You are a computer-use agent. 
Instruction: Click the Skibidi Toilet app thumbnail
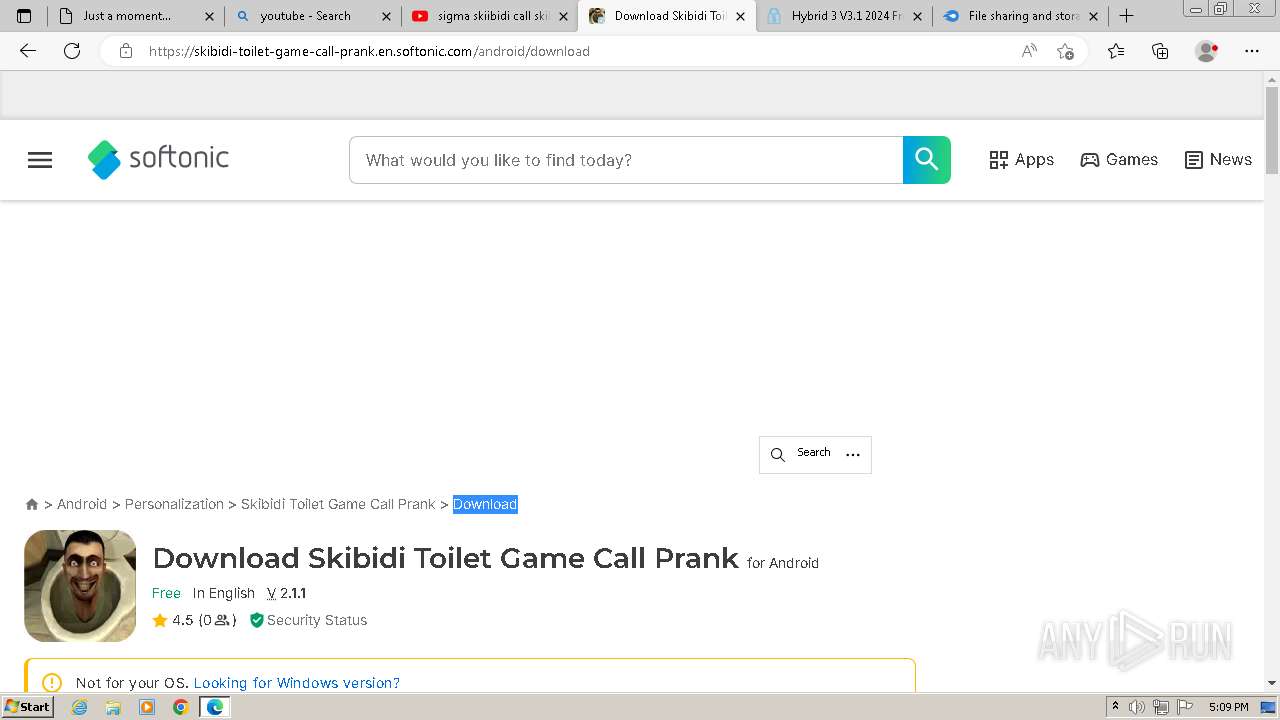click(x=80, y=586)
